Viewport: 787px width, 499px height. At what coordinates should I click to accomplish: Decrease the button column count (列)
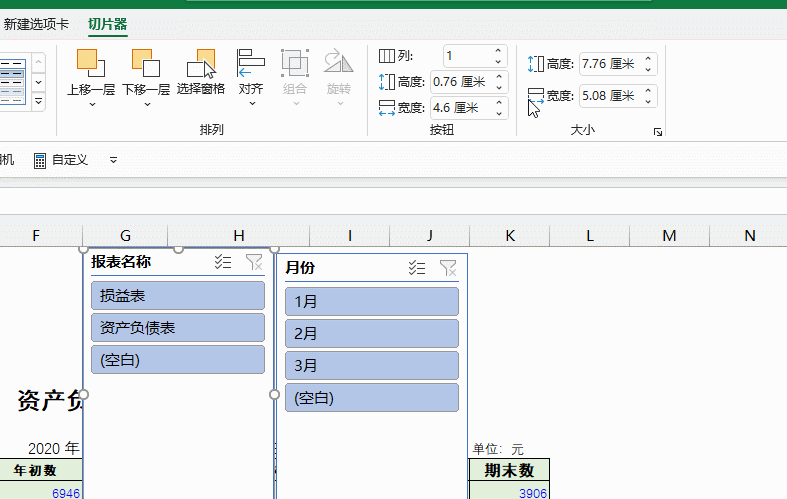point(498,61)
